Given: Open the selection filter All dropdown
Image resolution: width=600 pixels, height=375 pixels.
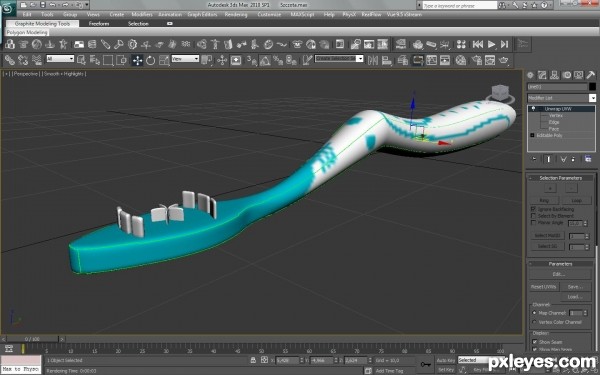Looking at the screenshot, I should coord(60,59).
